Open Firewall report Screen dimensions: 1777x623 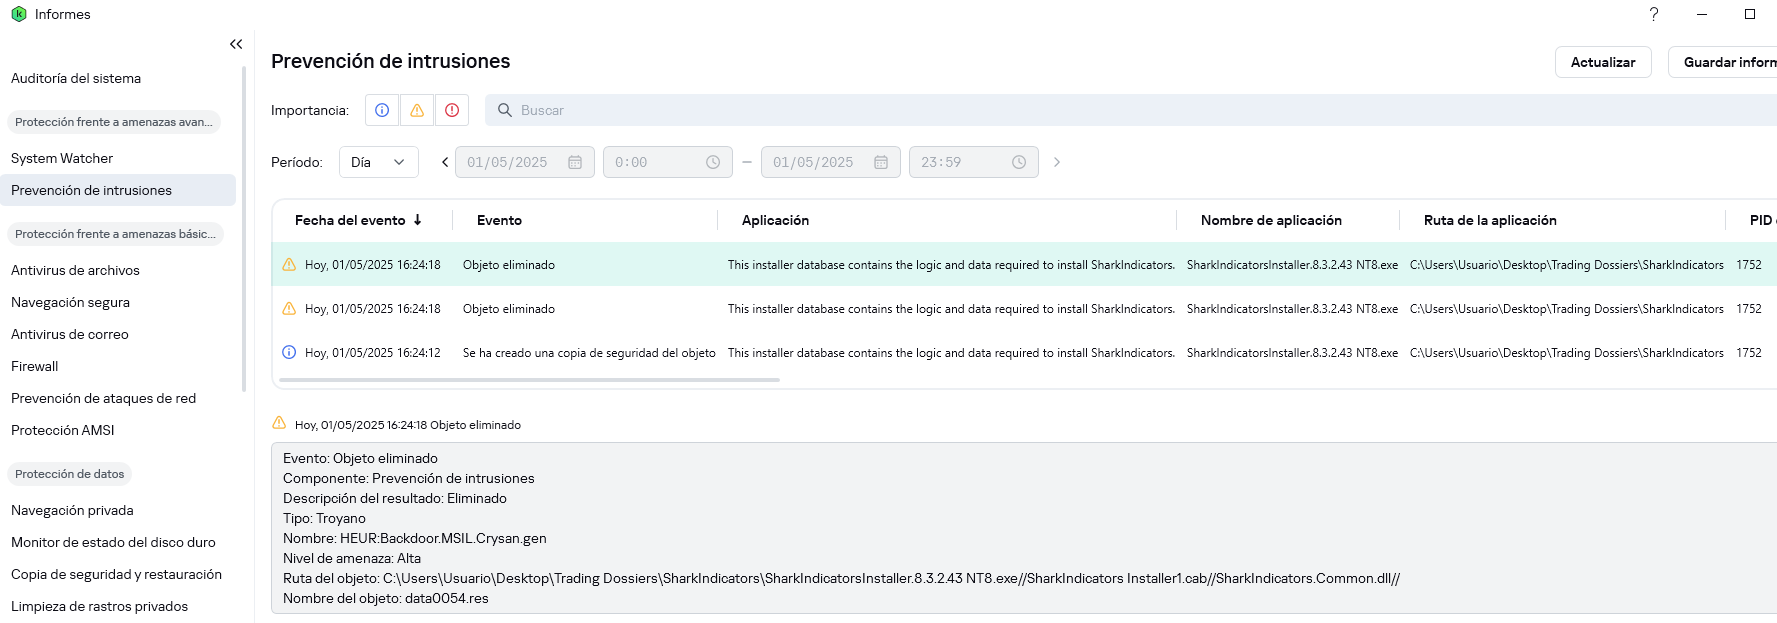click(x=35, y=366)
